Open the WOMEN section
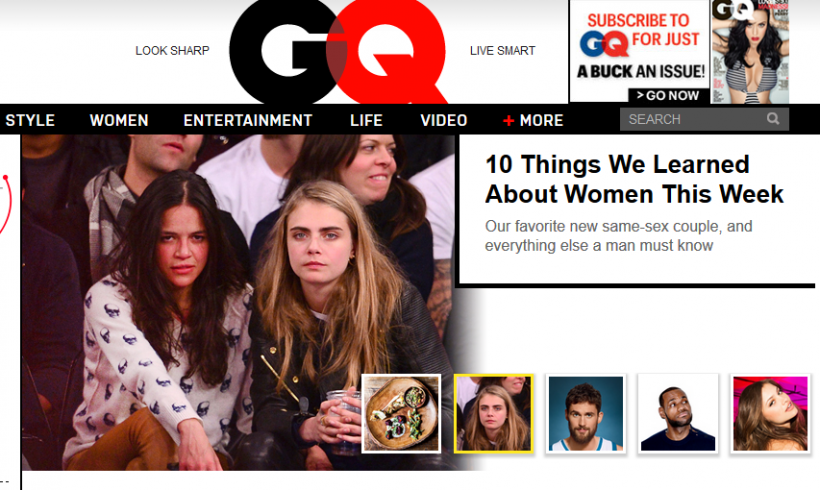Image resolution: width=820 pixels, height=490 pixels. click(119, 120)
